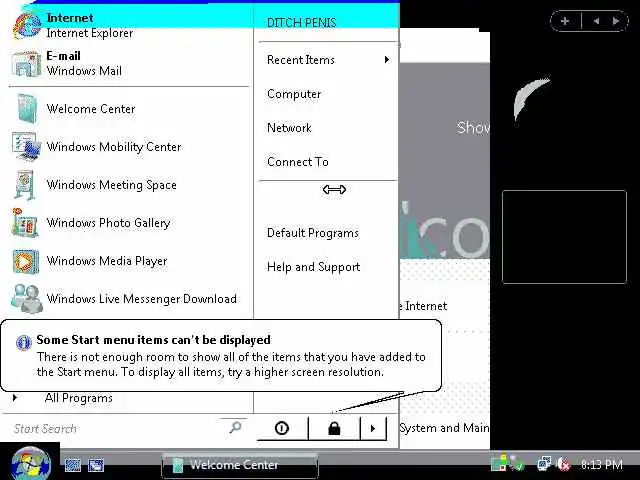Click the taskbar clock
The image size is (640, 480).
point(602,464)
